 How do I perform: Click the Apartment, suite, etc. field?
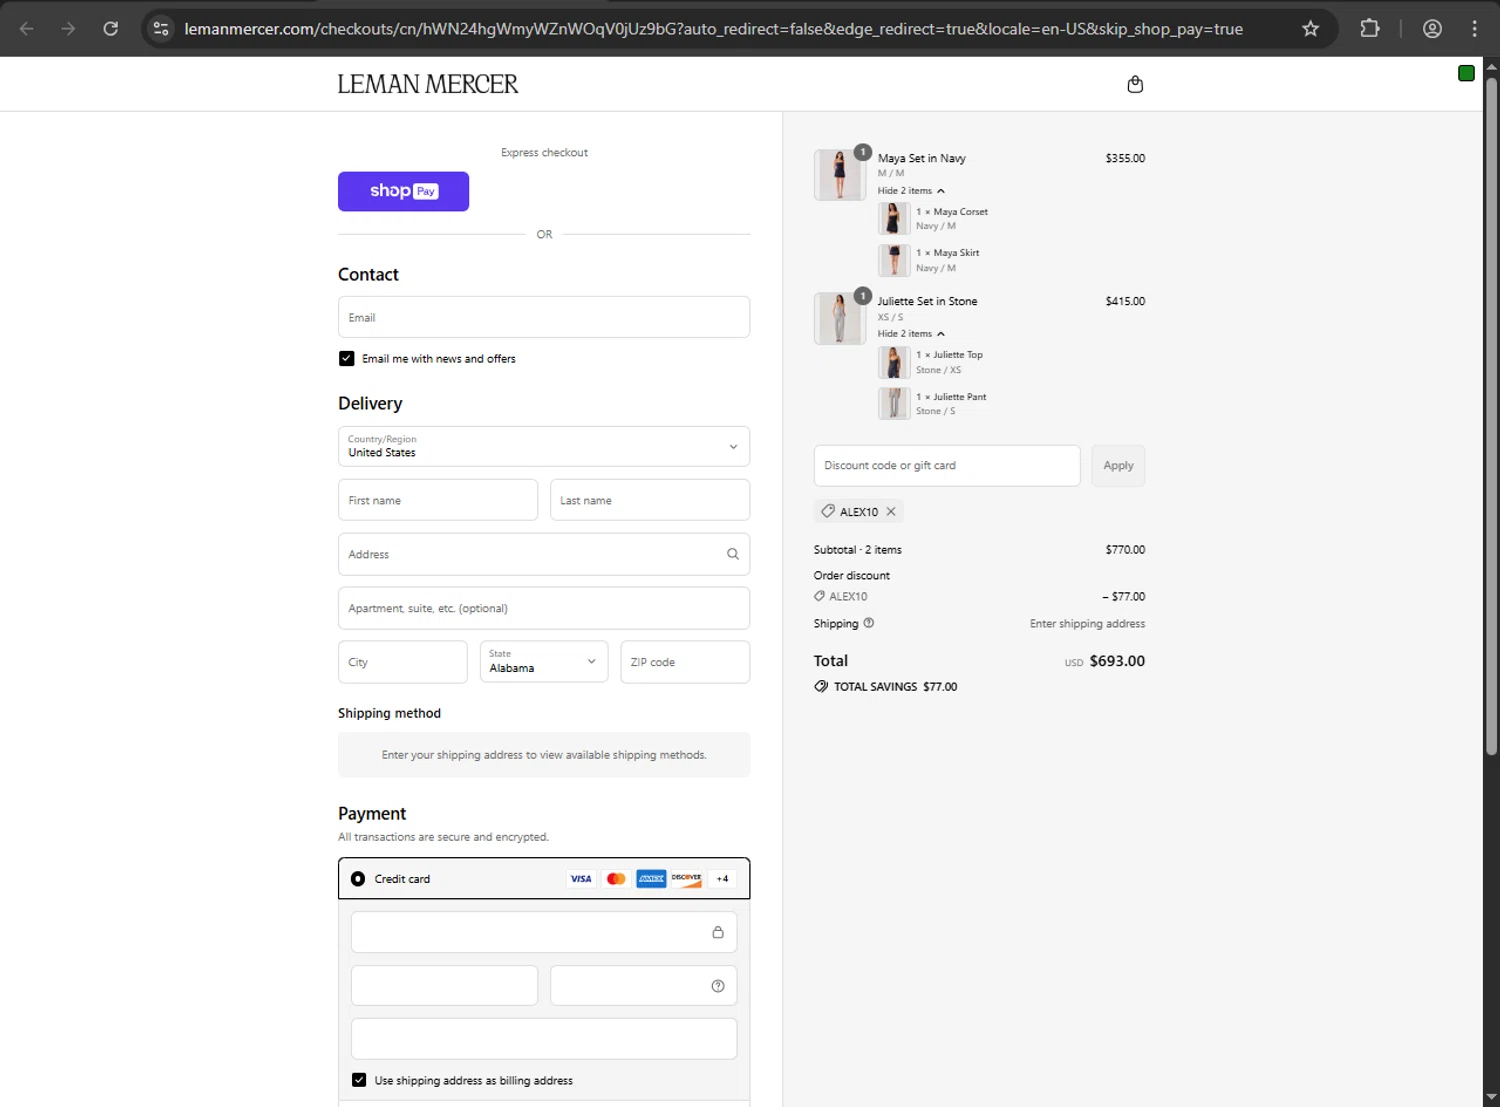tap(544, 608)
